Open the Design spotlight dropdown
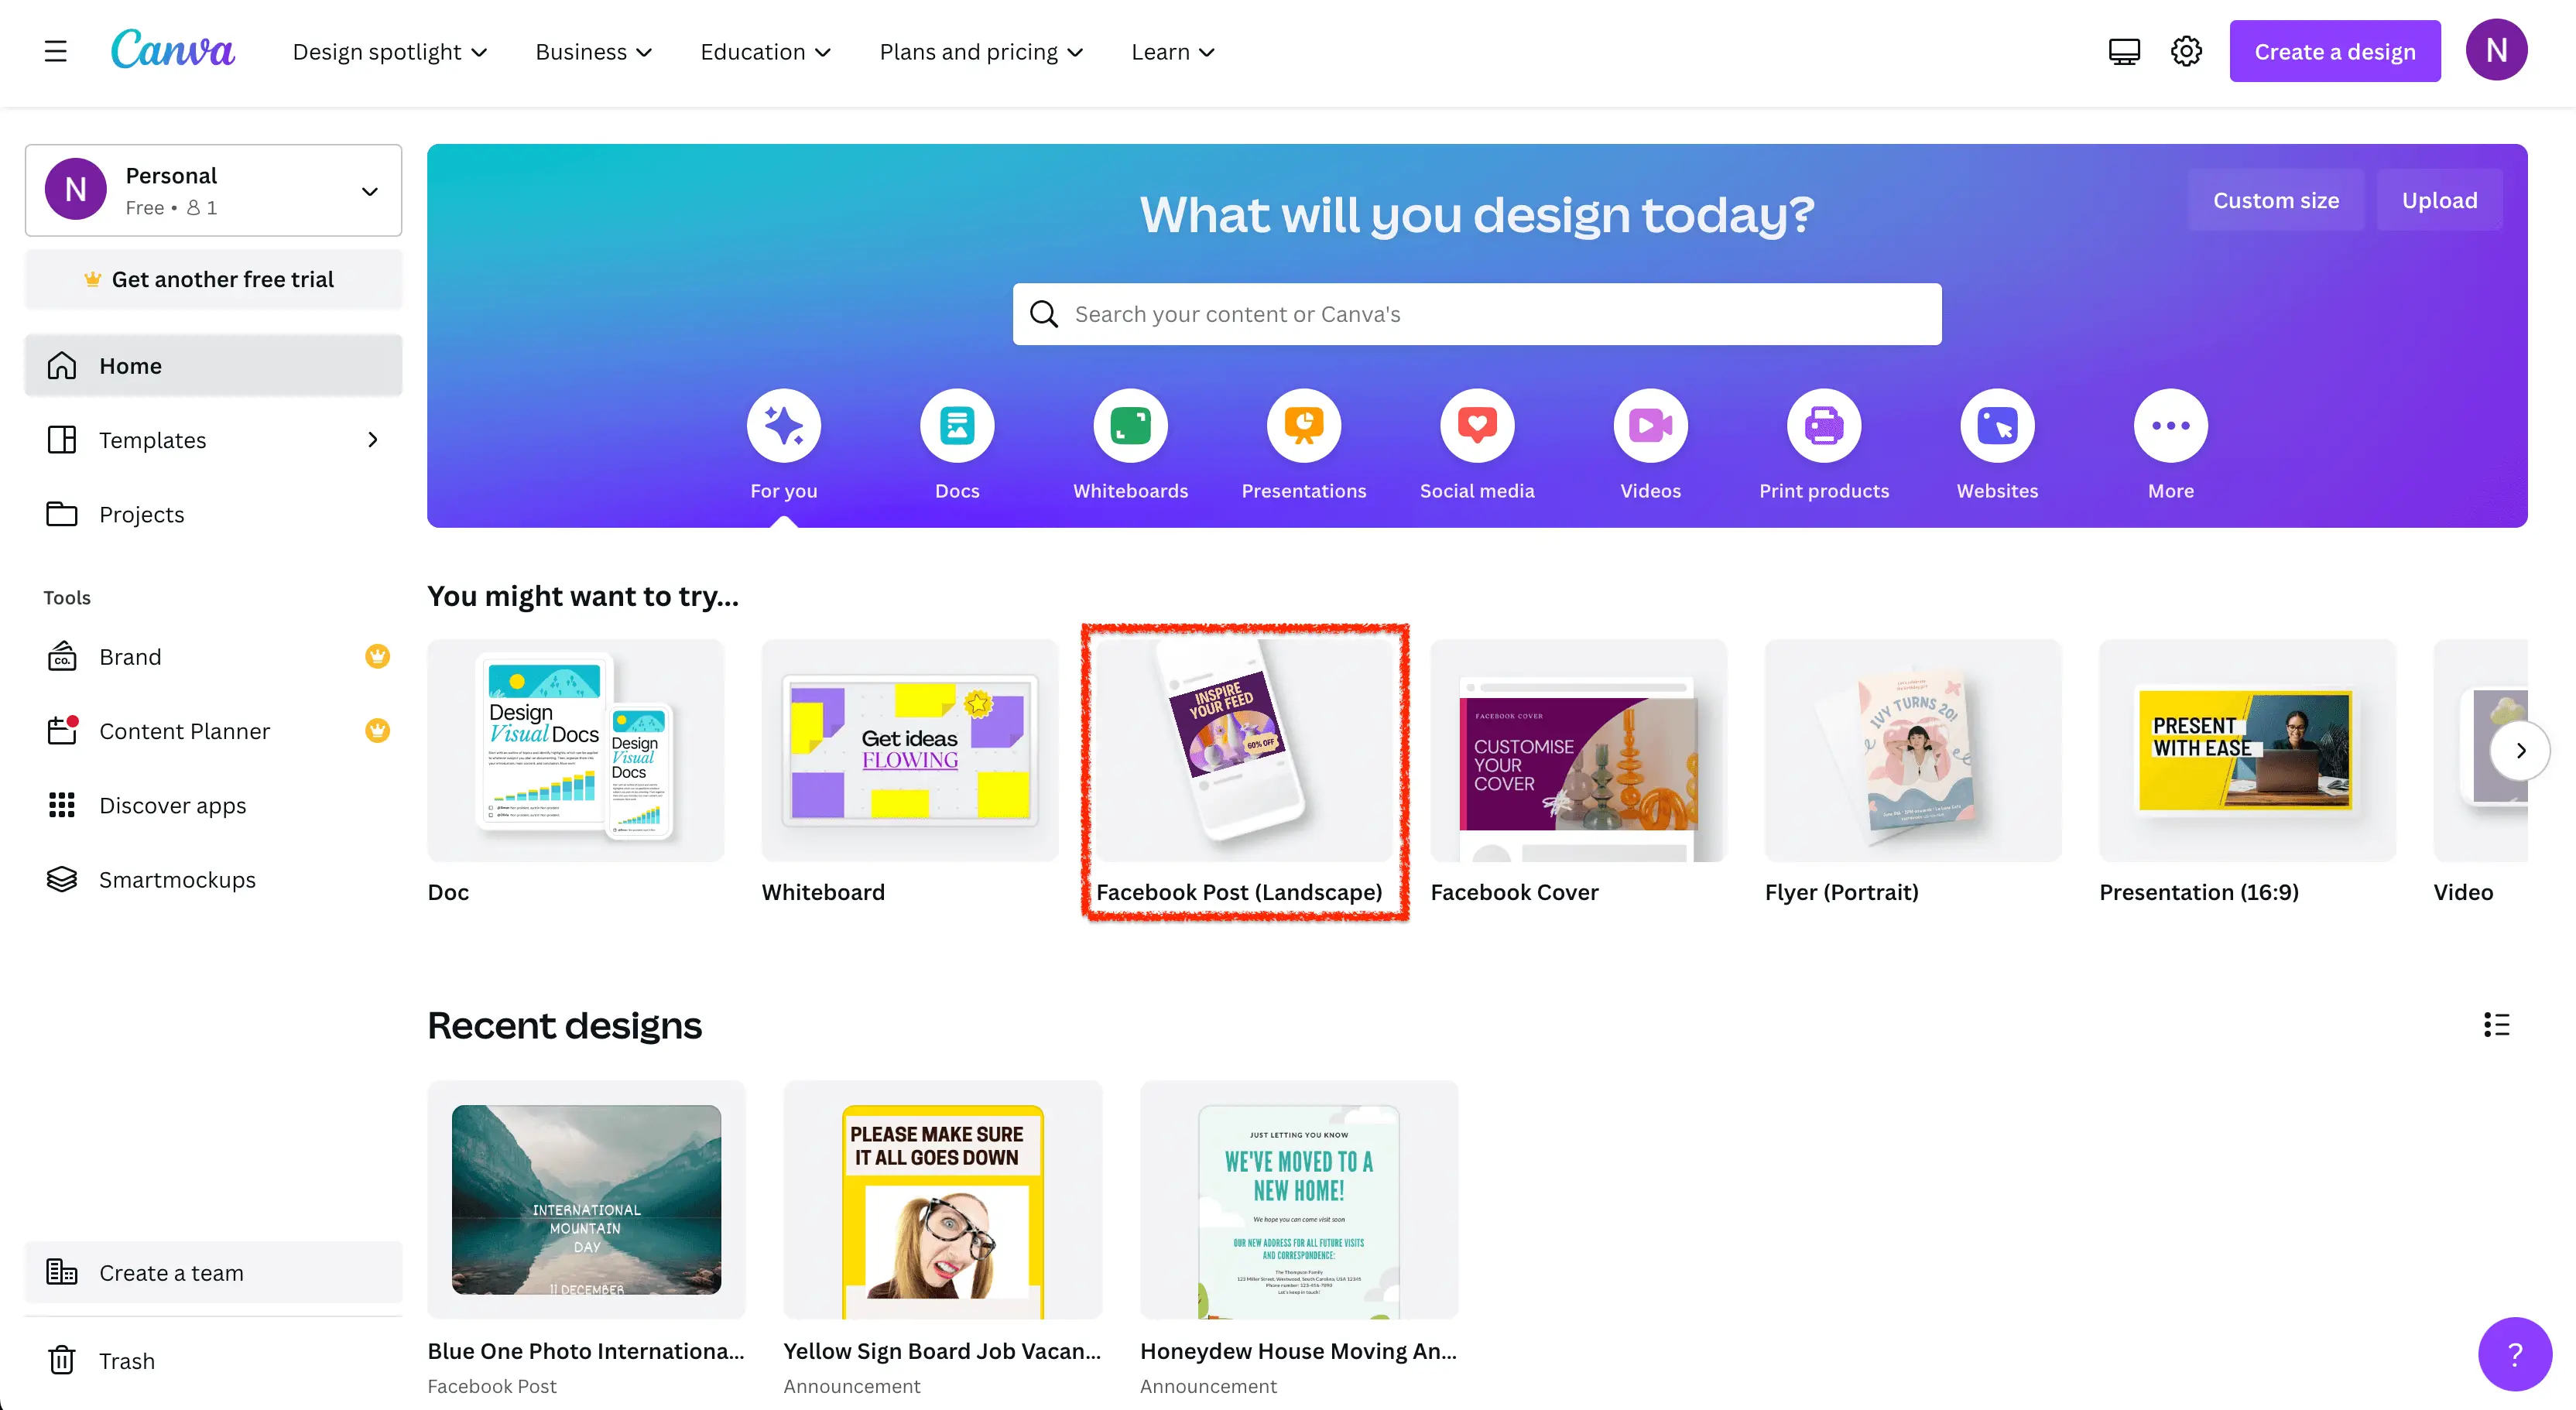 point(389,52)
